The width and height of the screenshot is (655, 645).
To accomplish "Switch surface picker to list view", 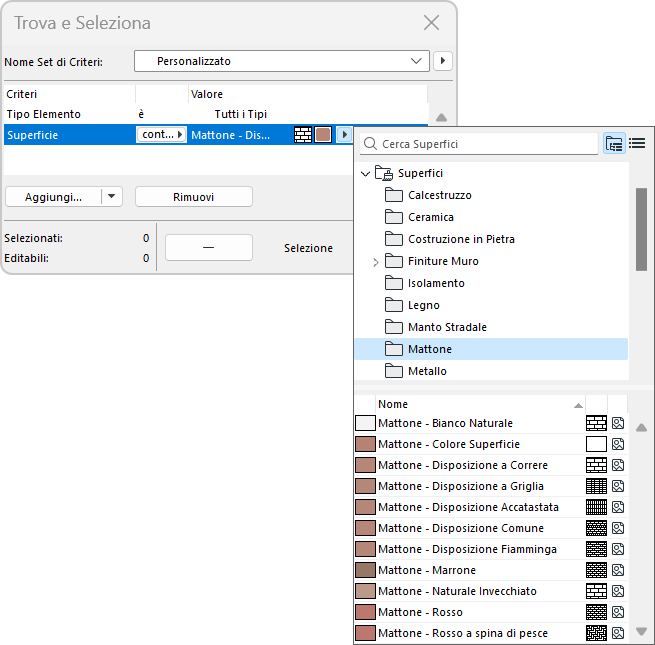I will (637, 144).
